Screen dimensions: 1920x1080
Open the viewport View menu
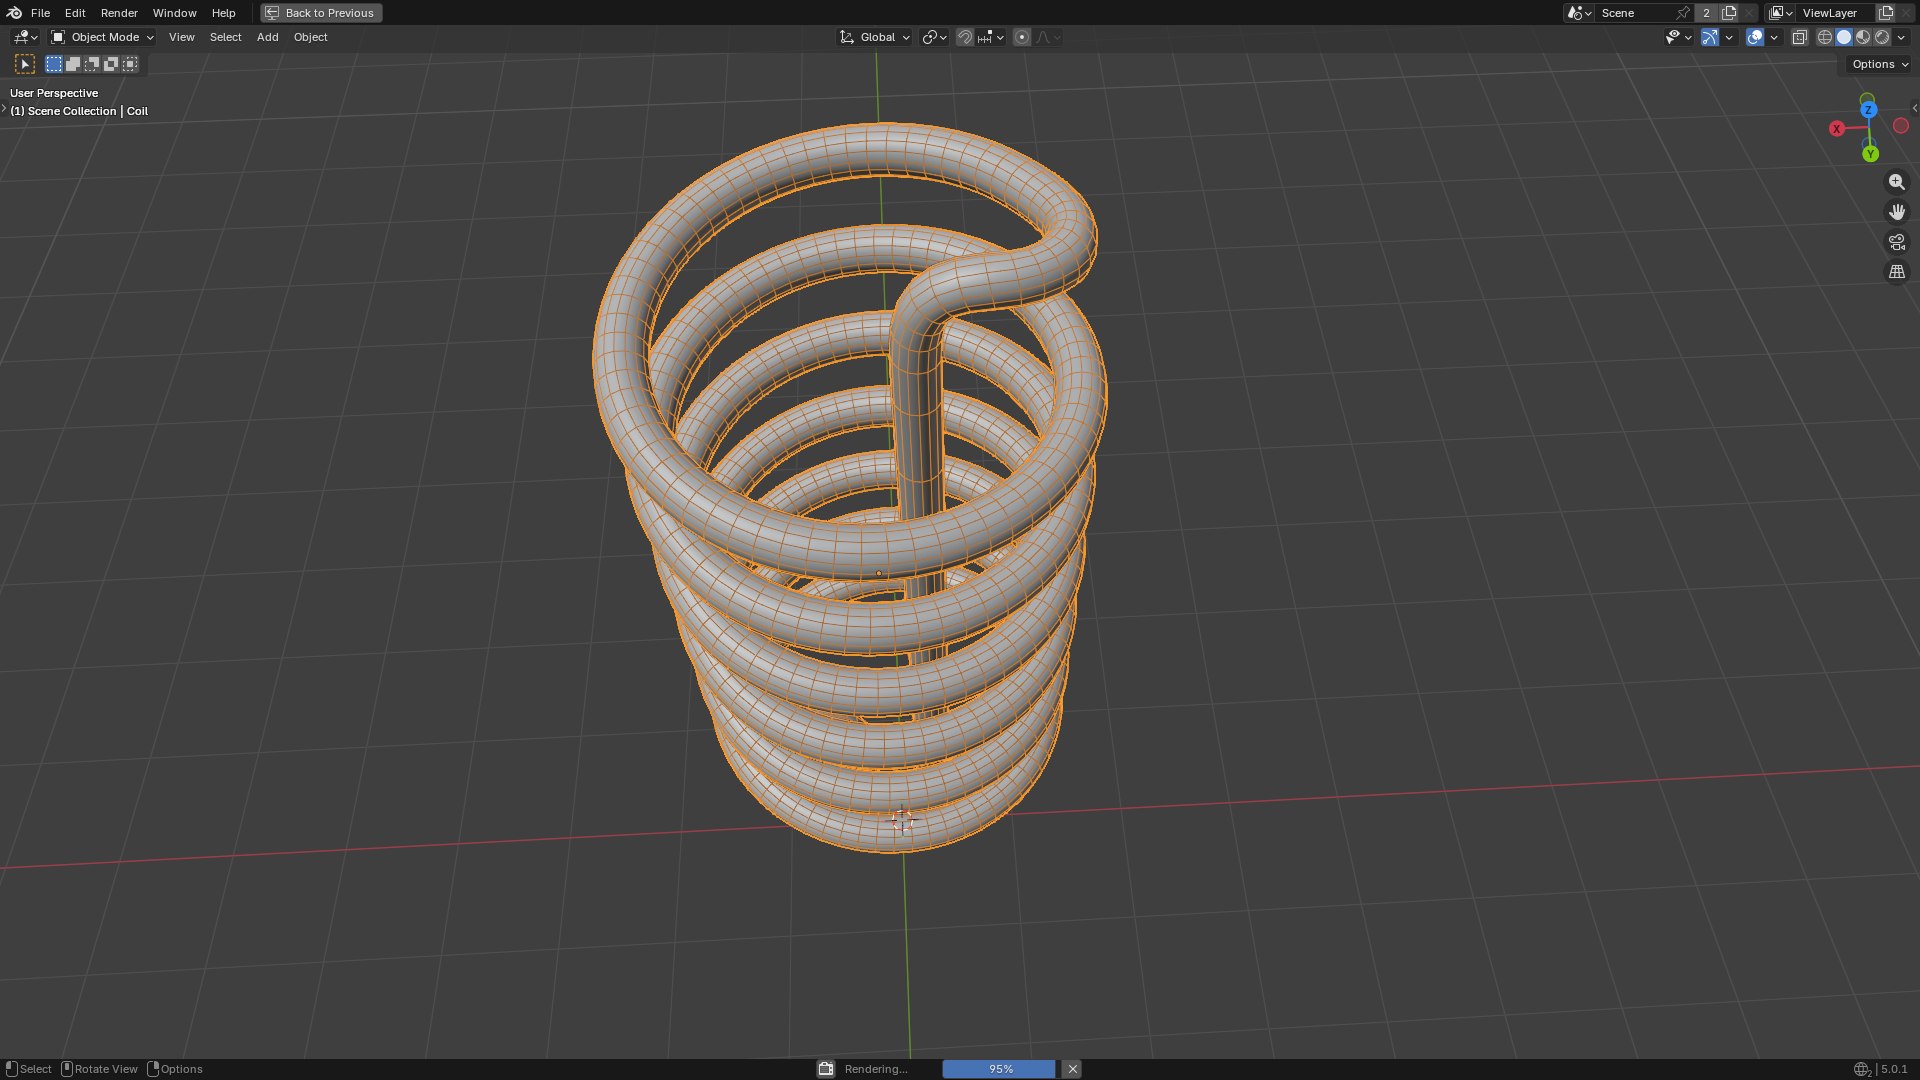click(181, 37)
